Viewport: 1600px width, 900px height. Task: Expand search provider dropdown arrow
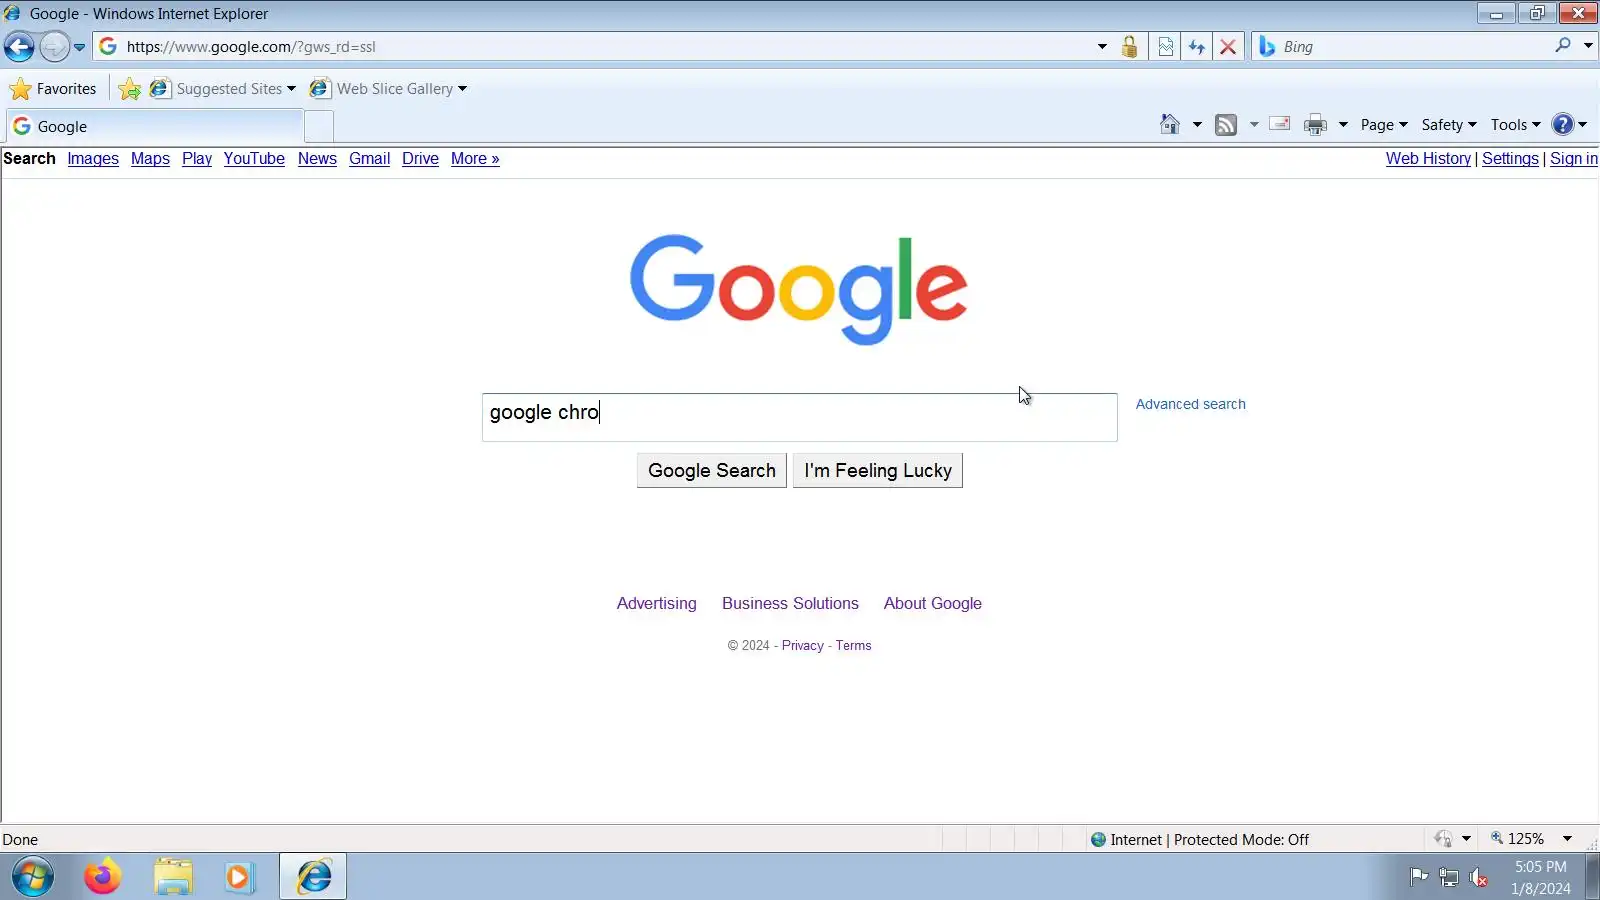coord(1588,45)
